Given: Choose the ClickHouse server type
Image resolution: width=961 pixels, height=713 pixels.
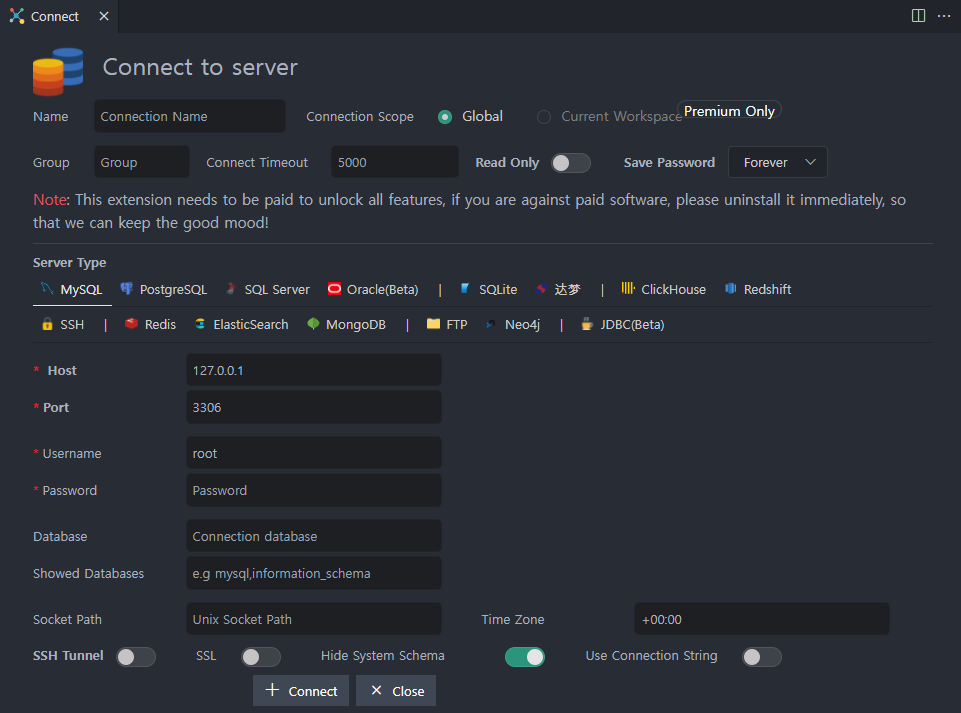Looking at the screenshot, I should pyautogui.click(x=664, y=289).
